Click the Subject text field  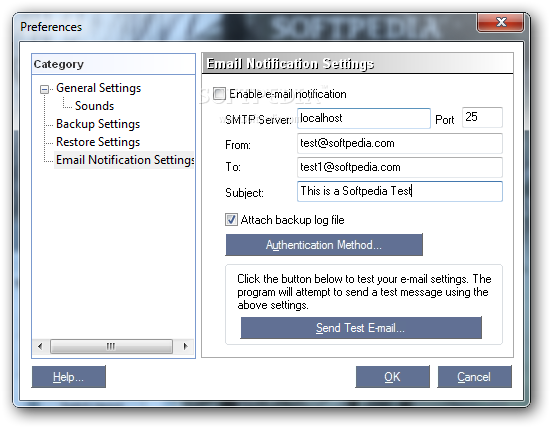click(x=400, y=191)
